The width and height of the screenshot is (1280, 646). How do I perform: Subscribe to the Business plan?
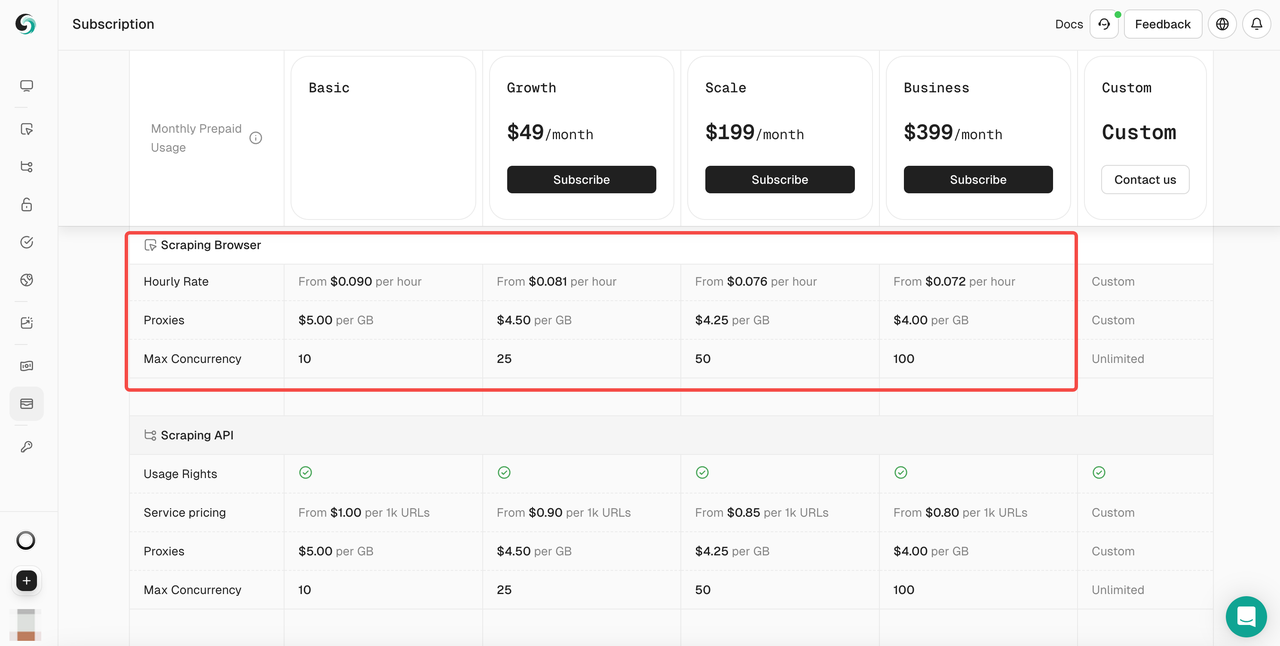click(978, 179)
